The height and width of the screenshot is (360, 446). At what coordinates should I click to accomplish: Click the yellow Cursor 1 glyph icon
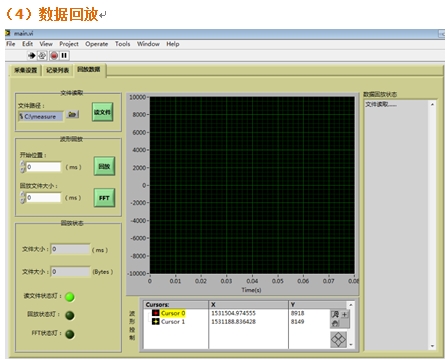pos(156,322)
